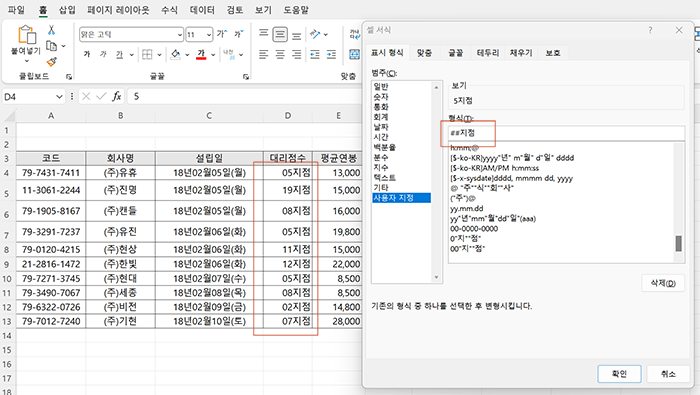The image size is (700, 395).
Task: Click the 형식 format code field
Action: point(567,133)
